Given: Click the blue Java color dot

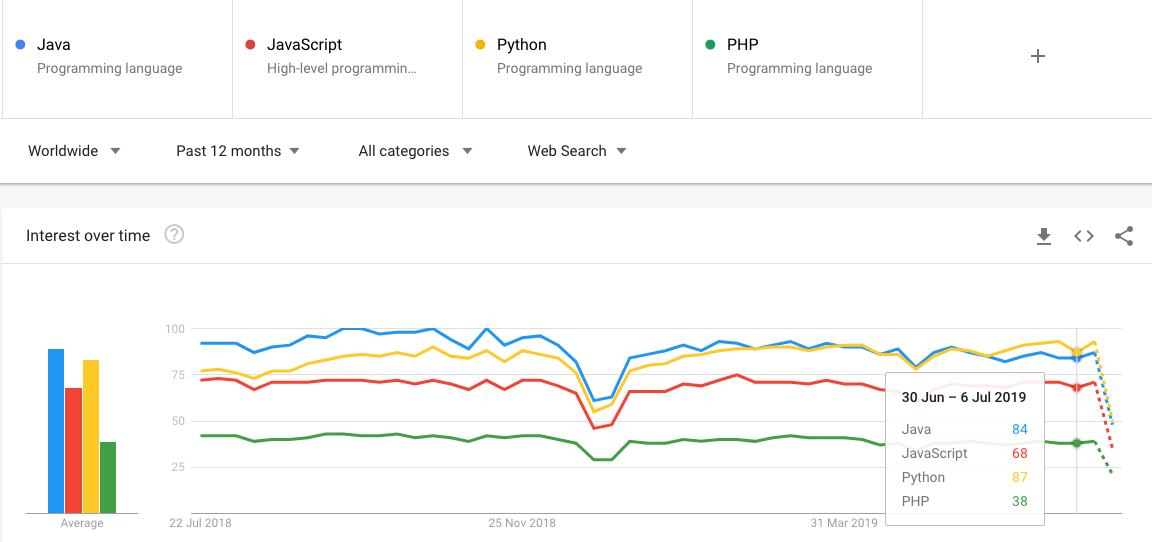Looking at the screenshot, I should (x=21, y=45).
